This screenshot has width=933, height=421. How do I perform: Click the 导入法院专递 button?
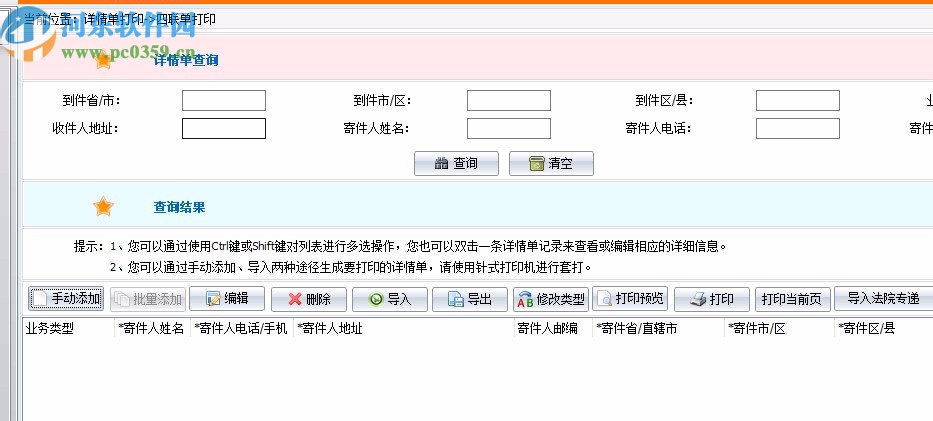(x=884, y=299)
